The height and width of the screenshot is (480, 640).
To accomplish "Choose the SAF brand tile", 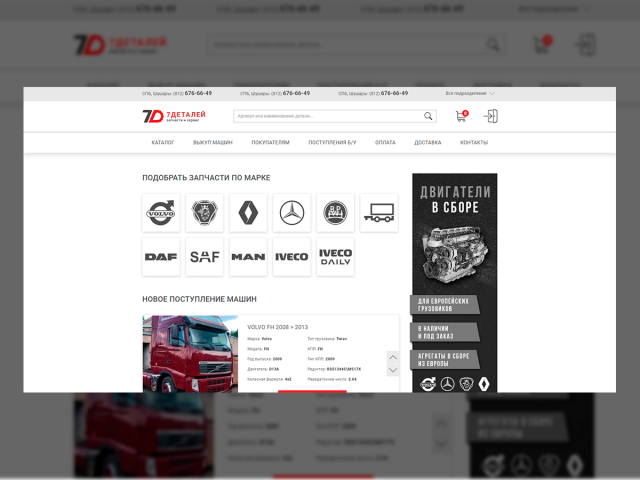I will pyautogui.click(x=204, y=257).
